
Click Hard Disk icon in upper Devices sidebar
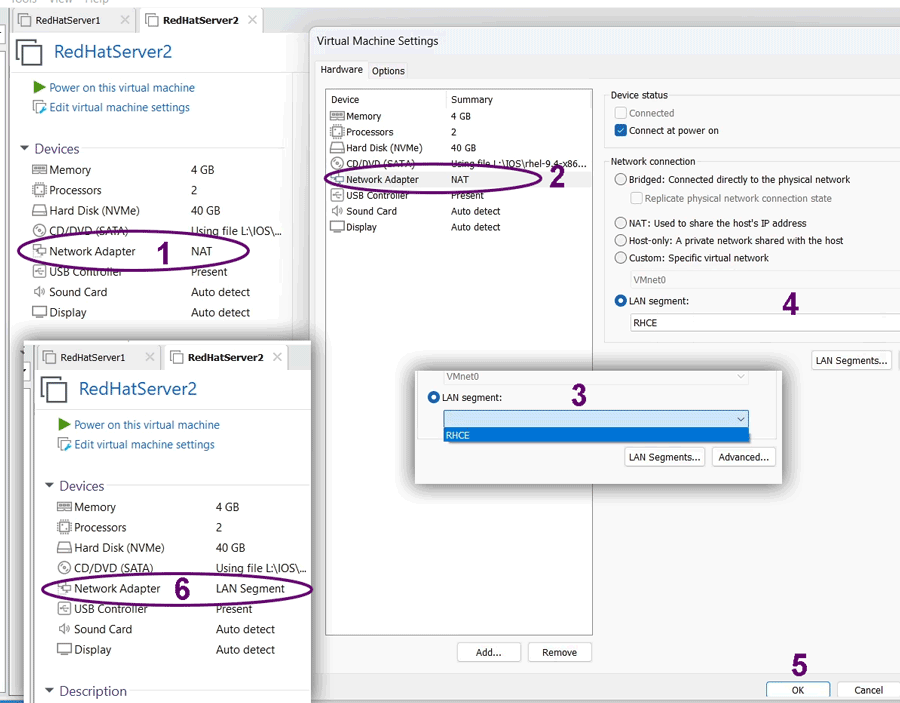39,210
